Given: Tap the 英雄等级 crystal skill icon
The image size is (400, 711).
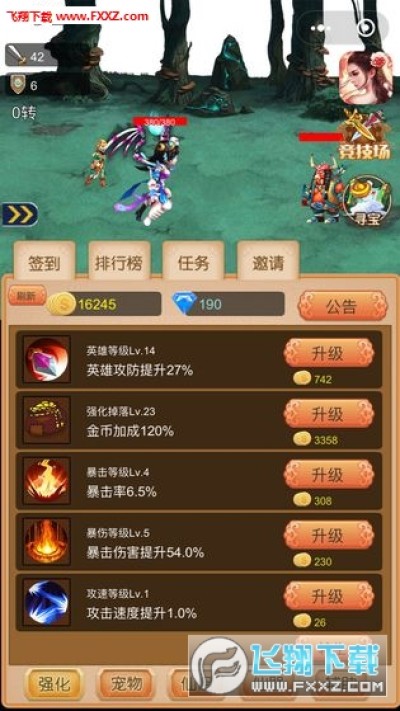Looking at the screenshot, I should pos(47,359).
